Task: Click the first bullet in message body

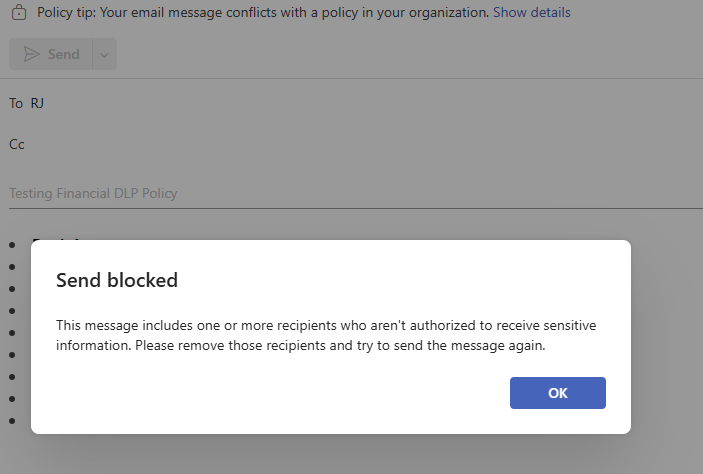Action: point(12,245)
